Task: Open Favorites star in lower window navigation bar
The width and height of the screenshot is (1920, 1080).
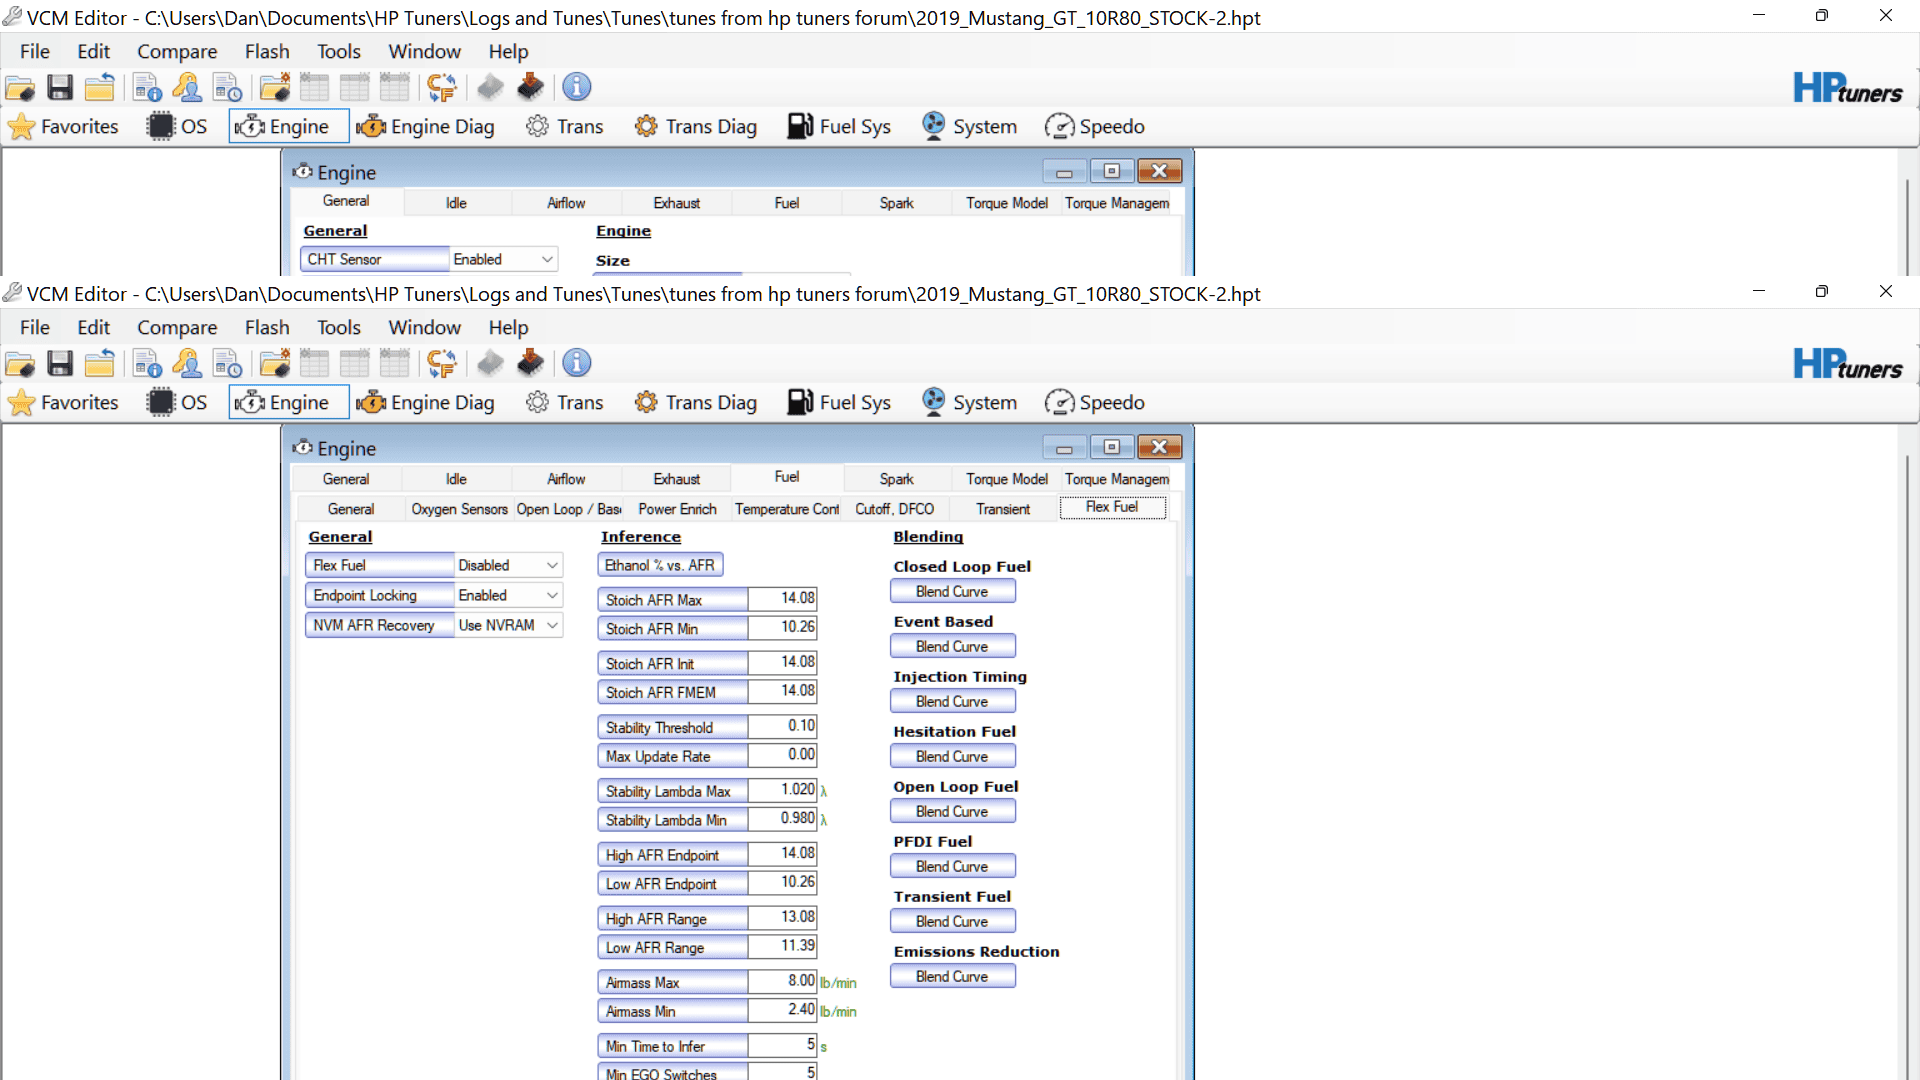Action: [64, 403]
